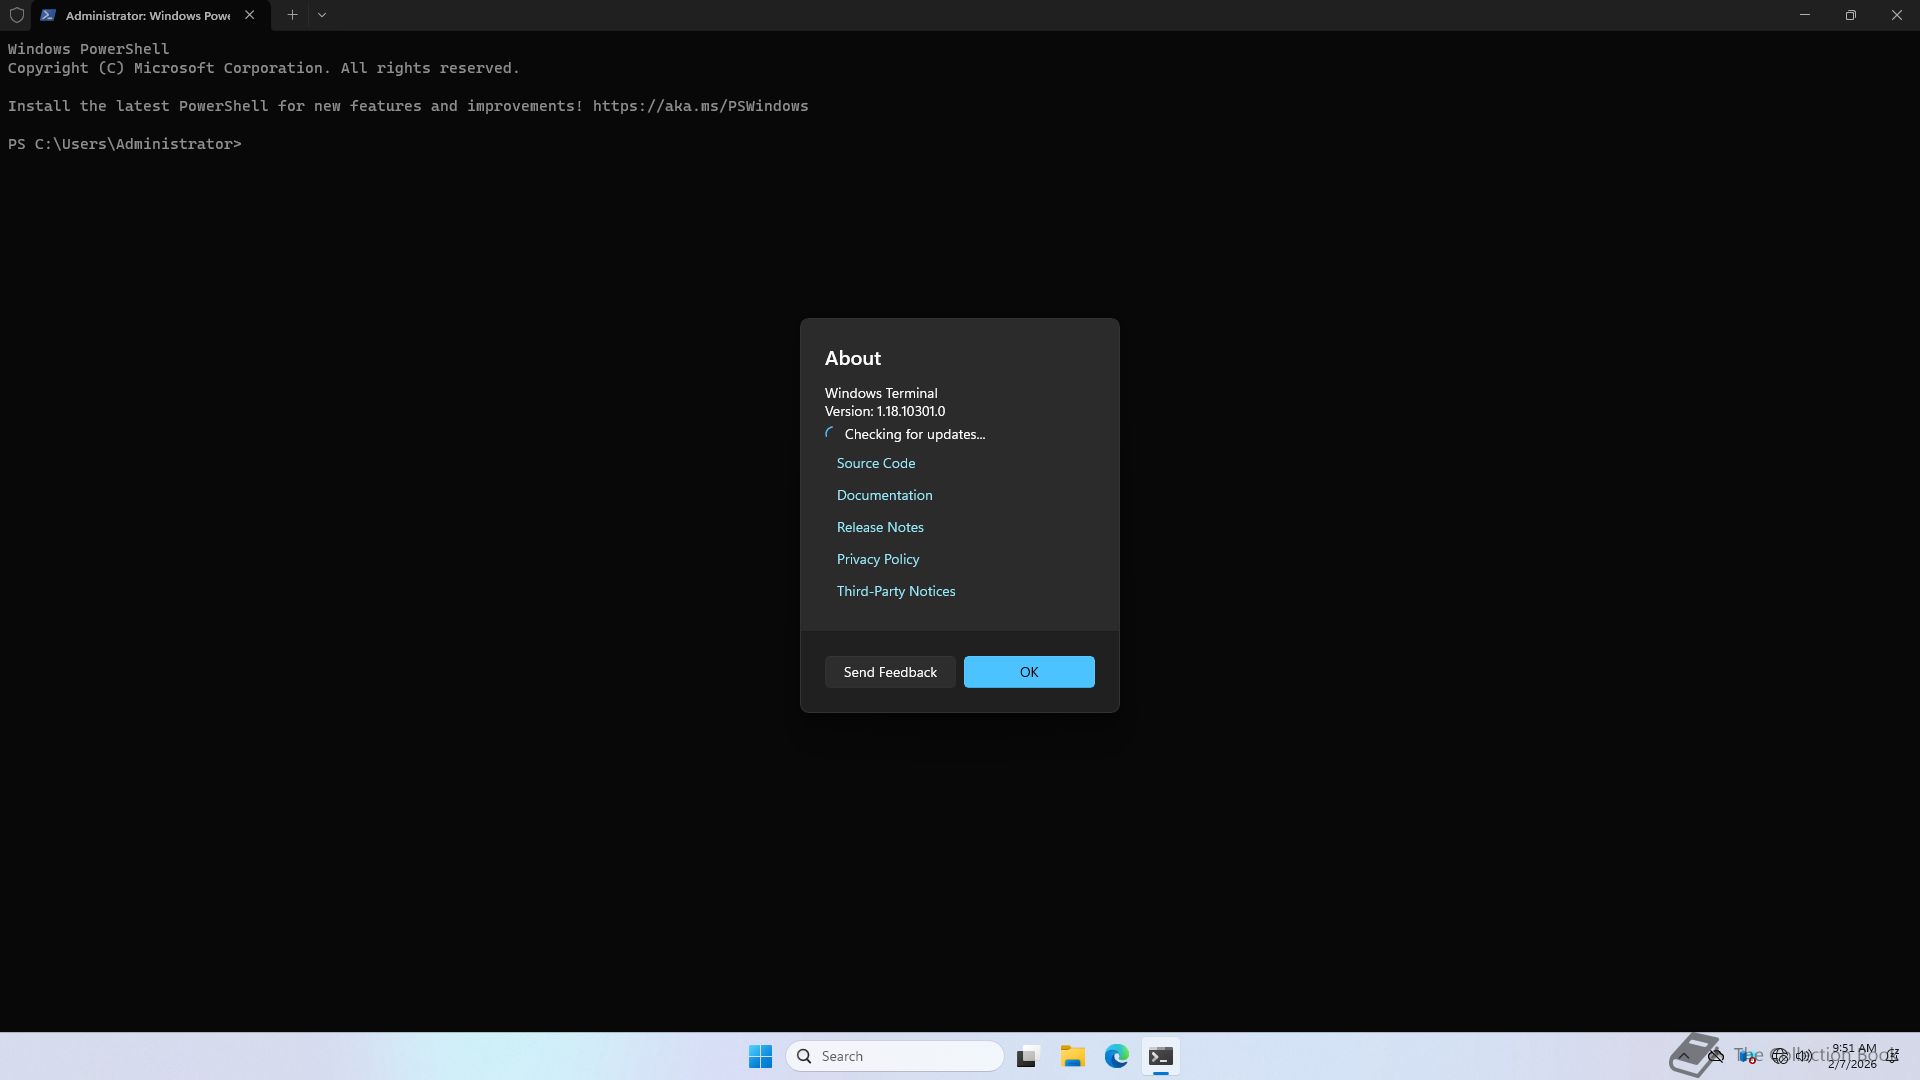The height and width of the screenshot is (1080, 1920).
Task: Open Microsoft Edge from taskbar
Action: (1116, 1056)
